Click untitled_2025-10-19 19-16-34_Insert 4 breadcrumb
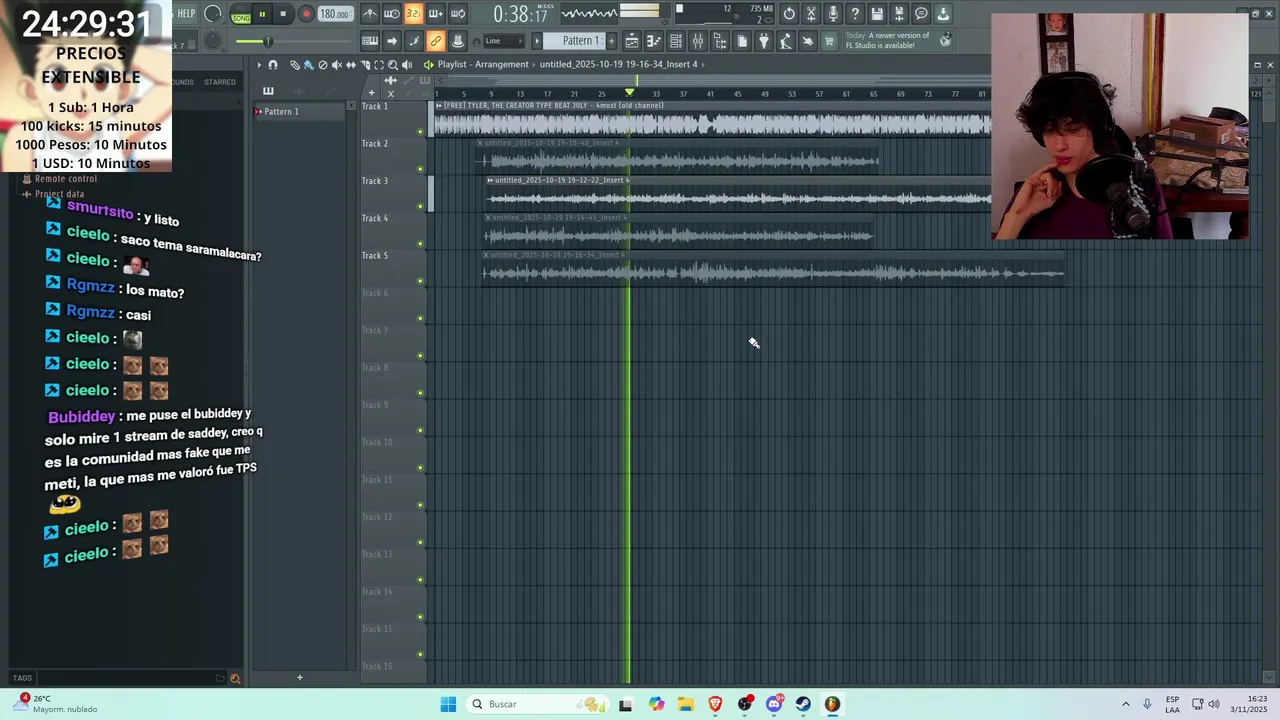Image resolution: width=1280 pixels, height=720 pixels. point(618,65)
